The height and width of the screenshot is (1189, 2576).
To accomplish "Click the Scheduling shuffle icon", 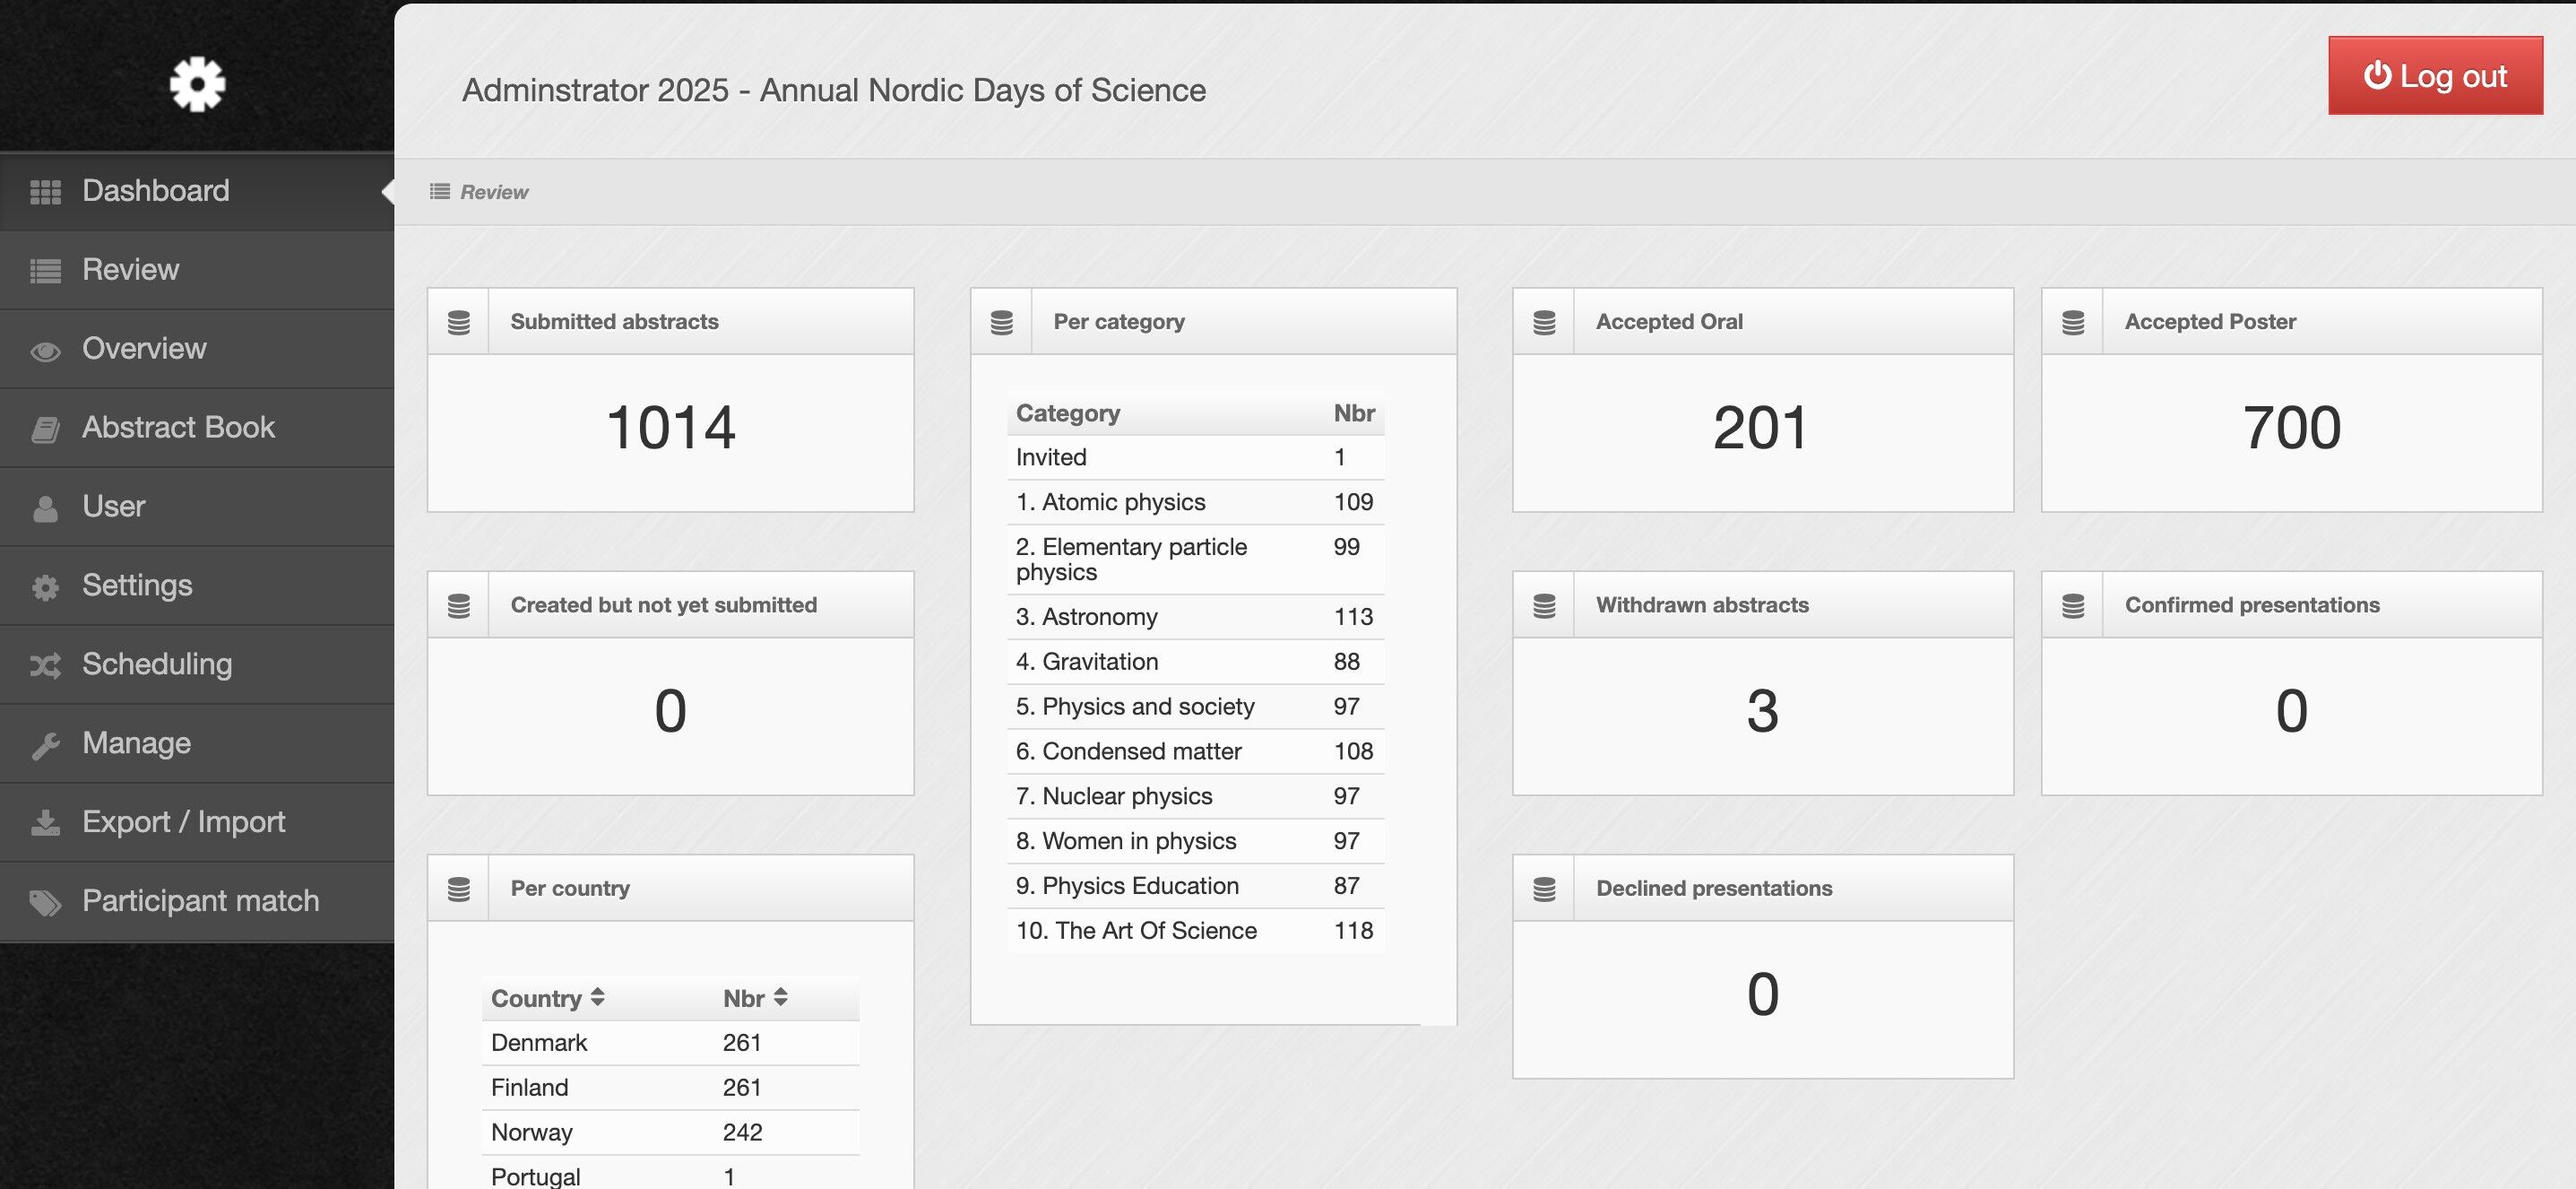I will [x=46, y=666].
